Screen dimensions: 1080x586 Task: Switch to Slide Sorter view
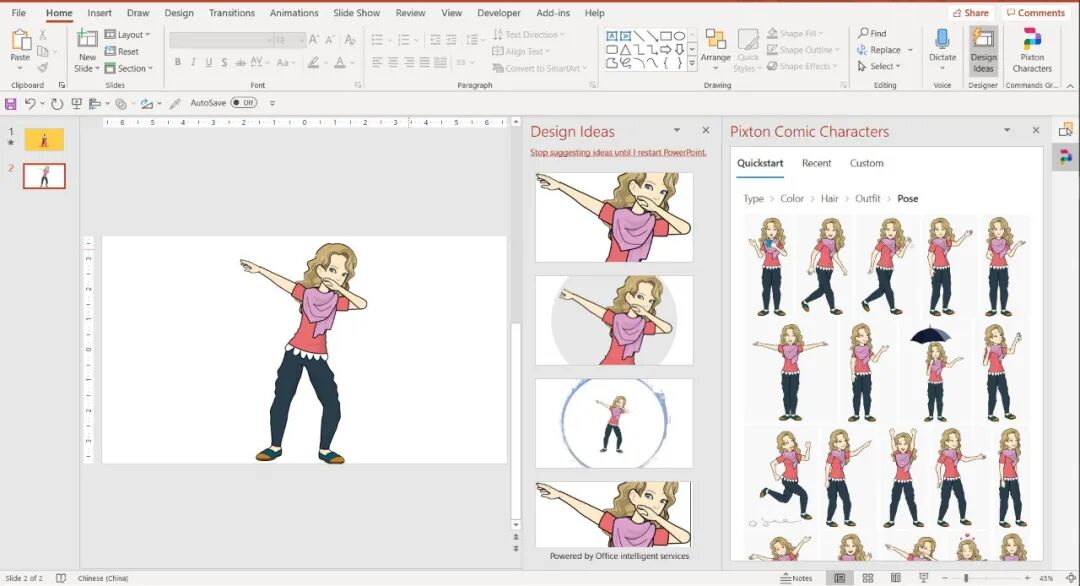(868, 578)
